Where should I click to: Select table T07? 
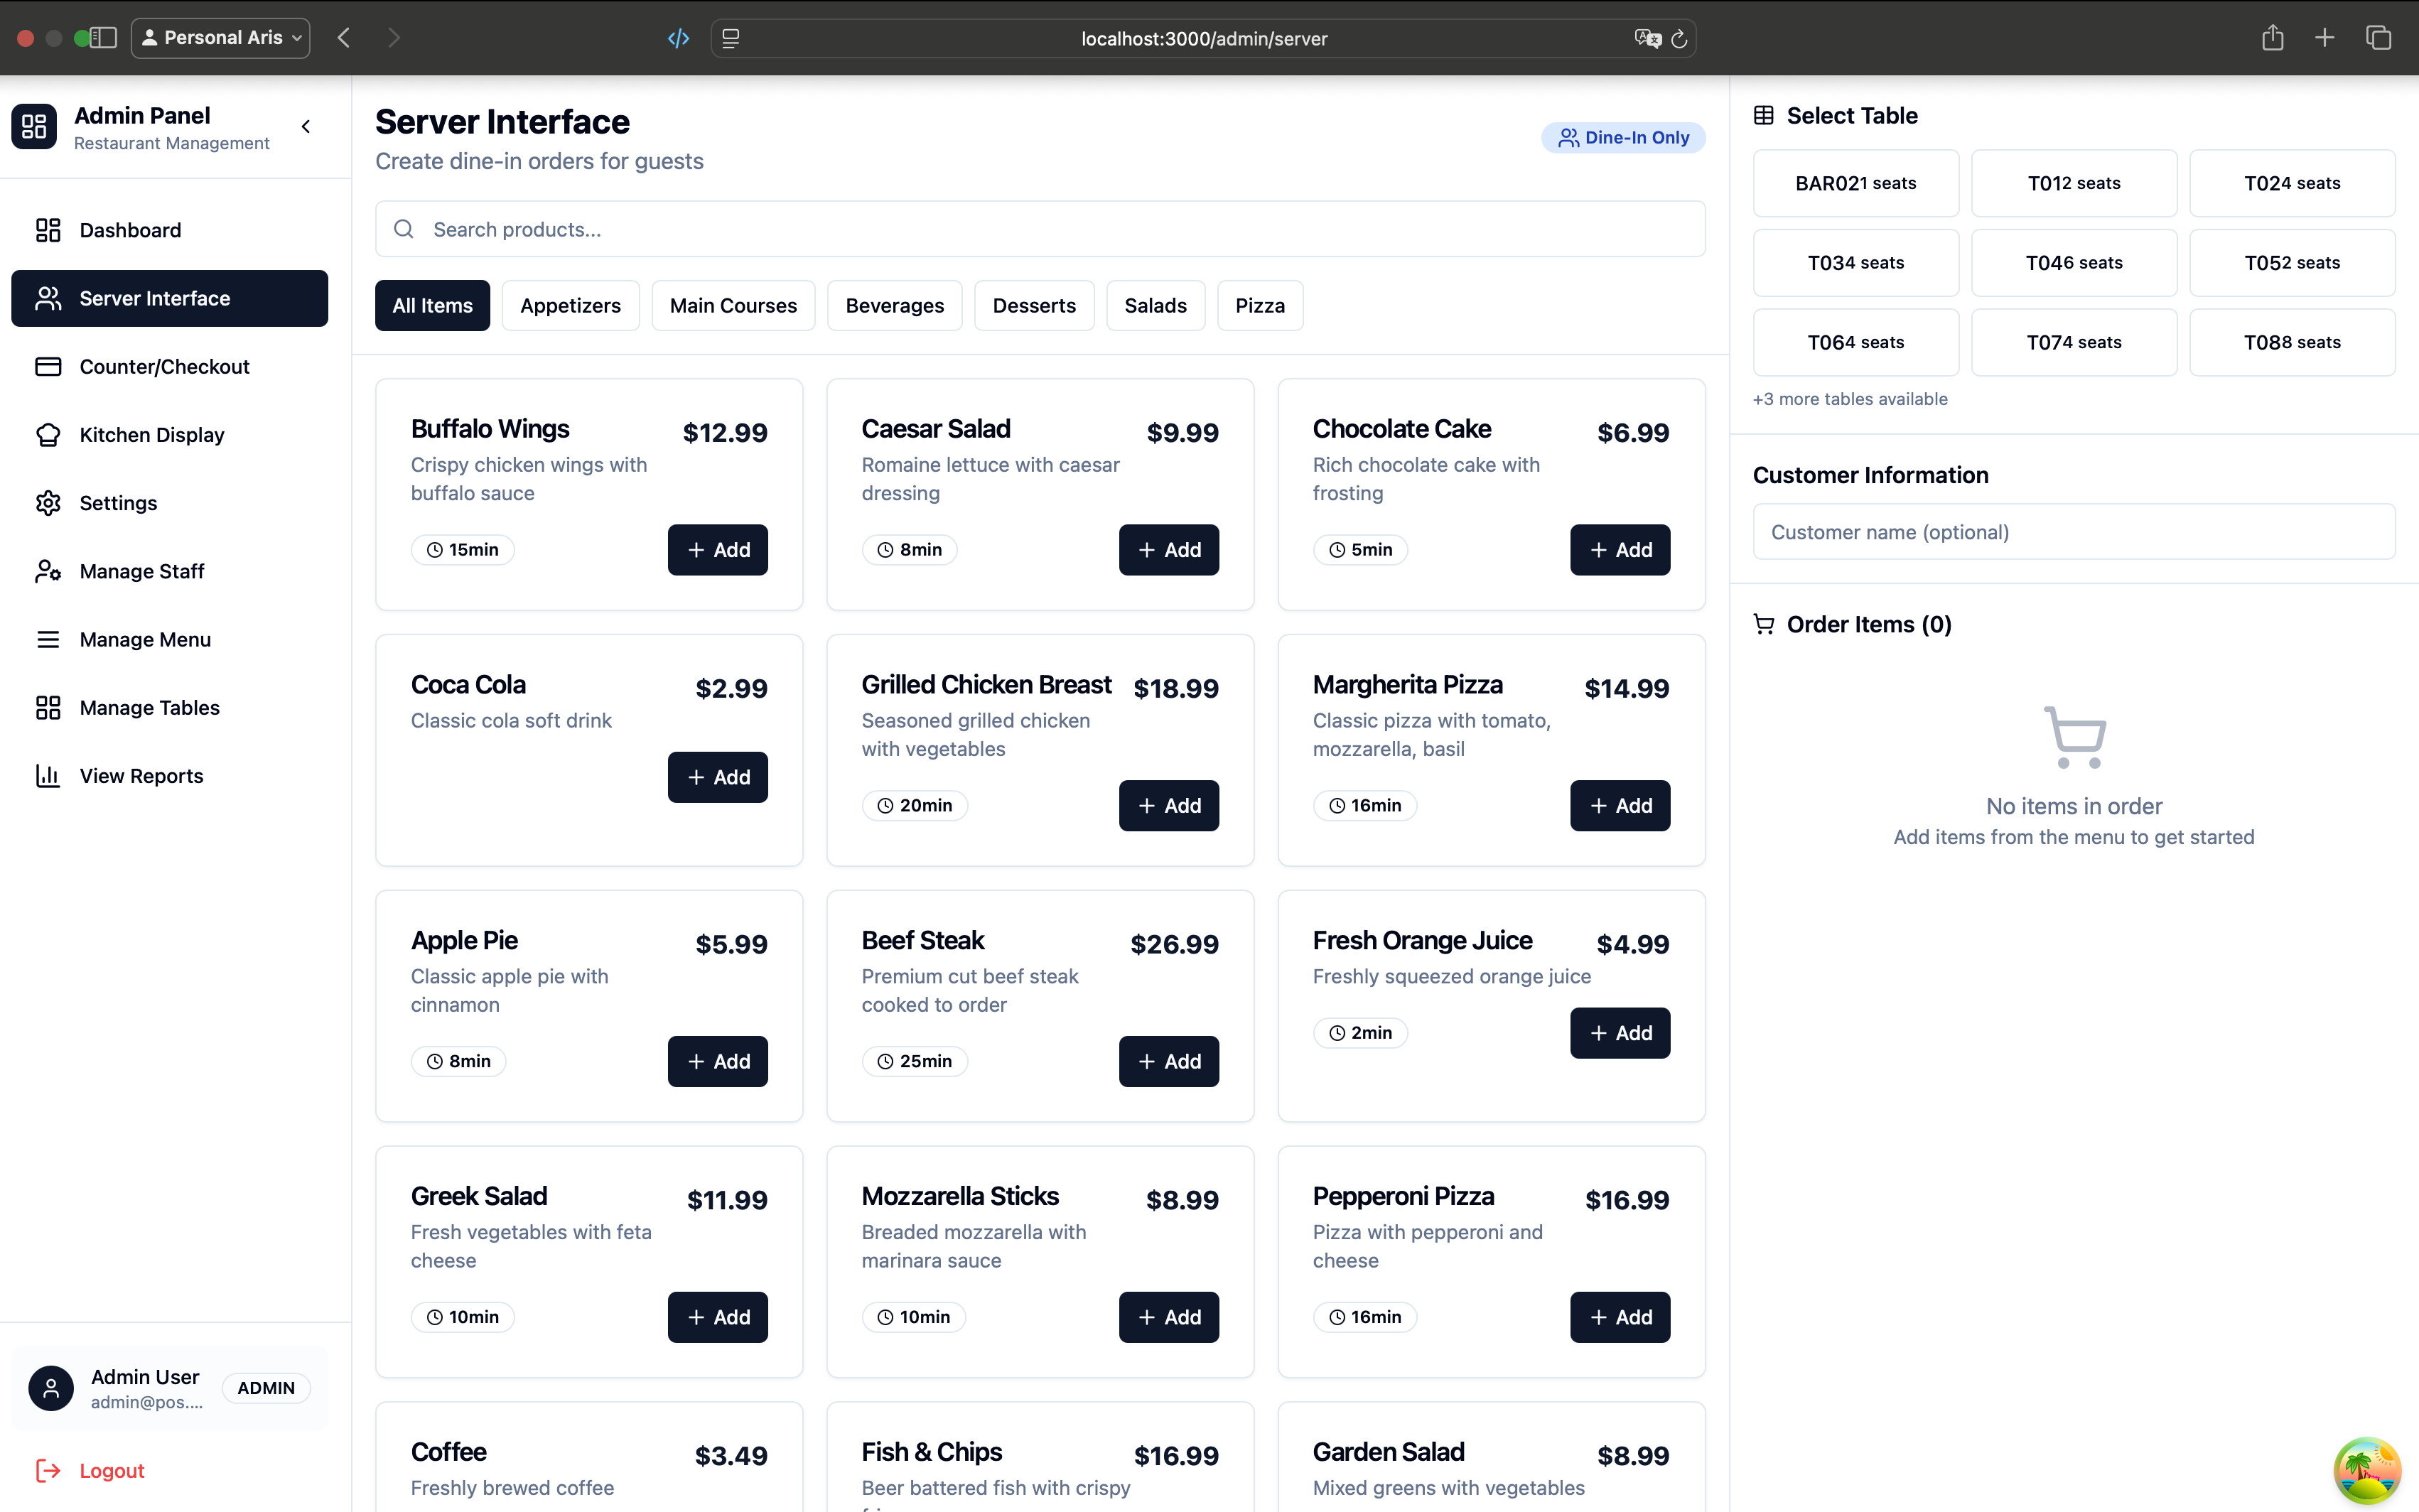pyautogui.click(x=2074, y=342)
